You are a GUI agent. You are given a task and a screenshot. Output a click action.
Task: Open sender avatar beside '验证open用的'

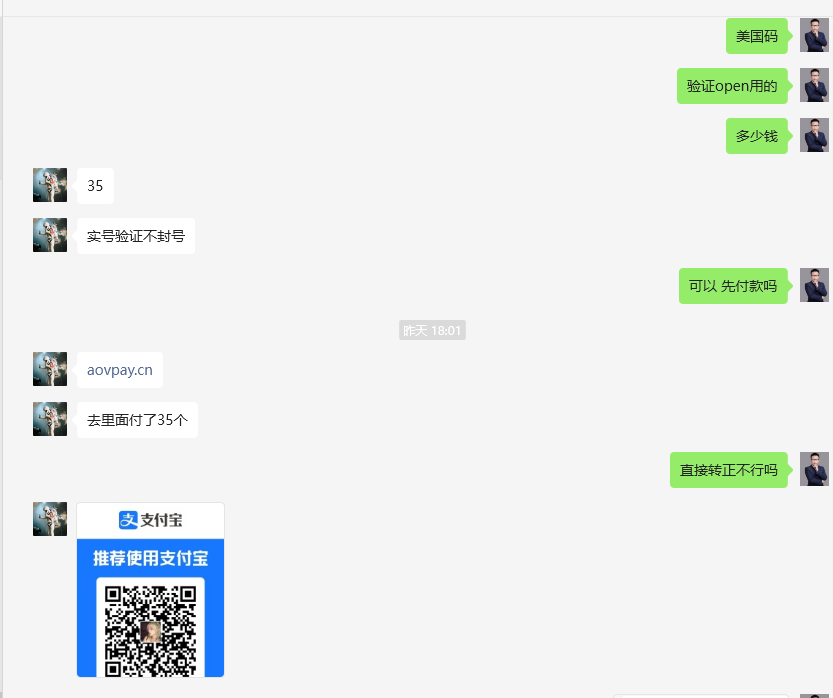click(x=814, y=85)
